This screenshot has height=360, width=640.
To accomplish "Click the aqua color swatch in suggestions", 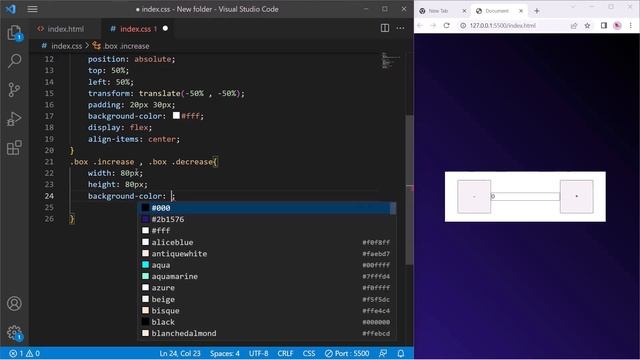I will (145, 265).
